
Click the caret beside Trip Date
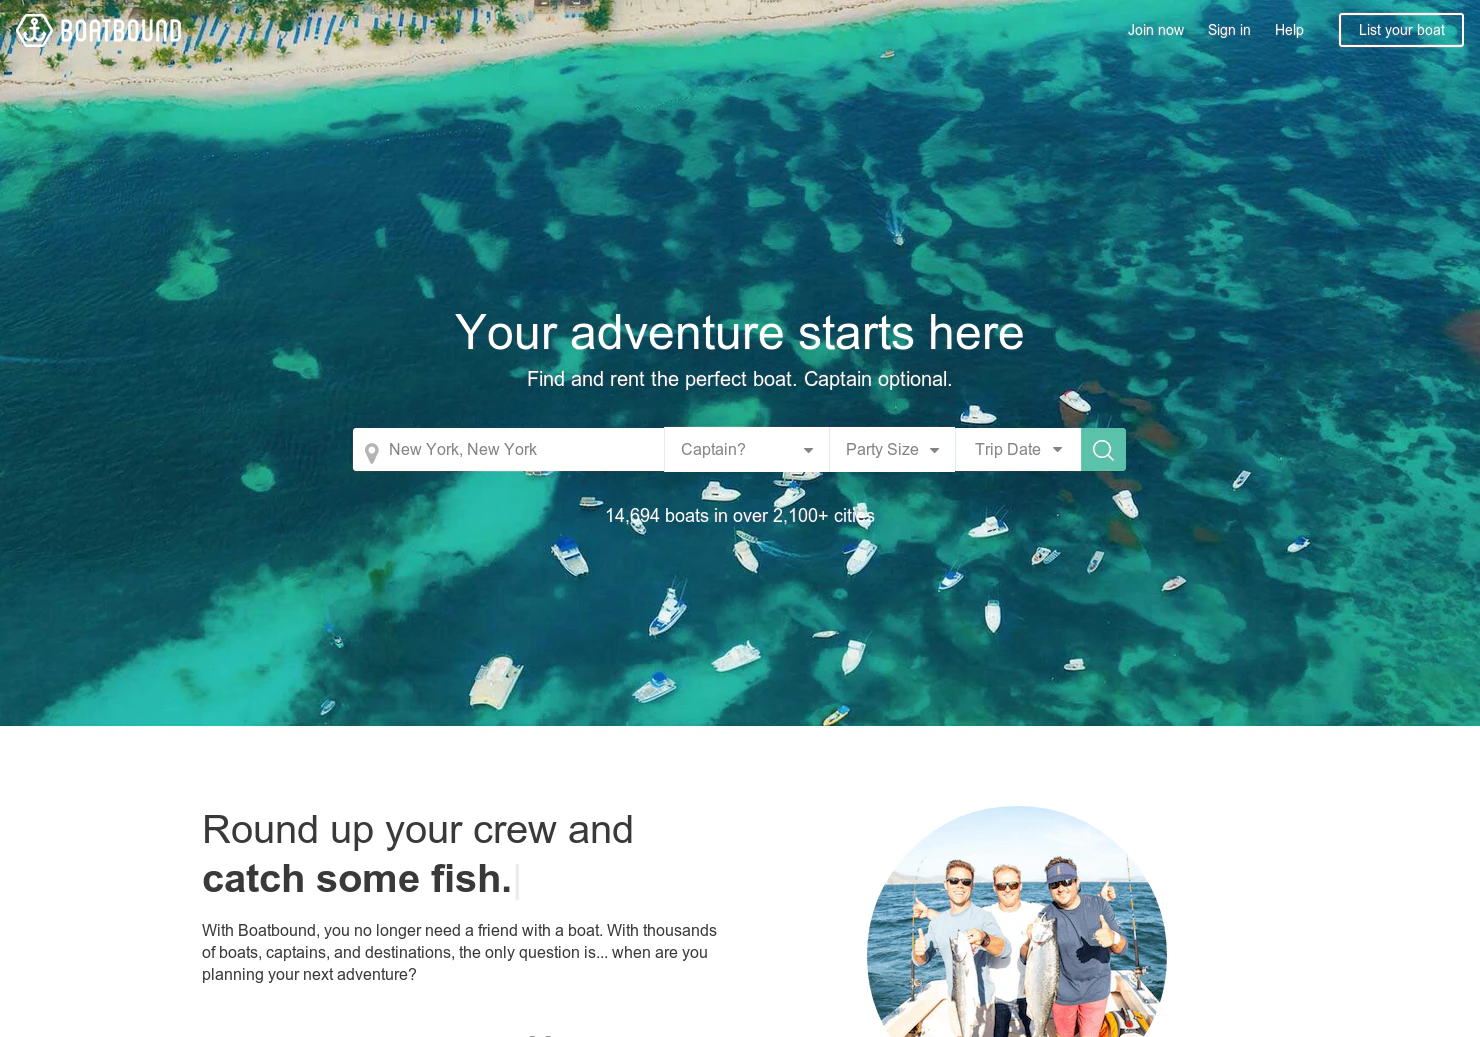coord(1057,450)
